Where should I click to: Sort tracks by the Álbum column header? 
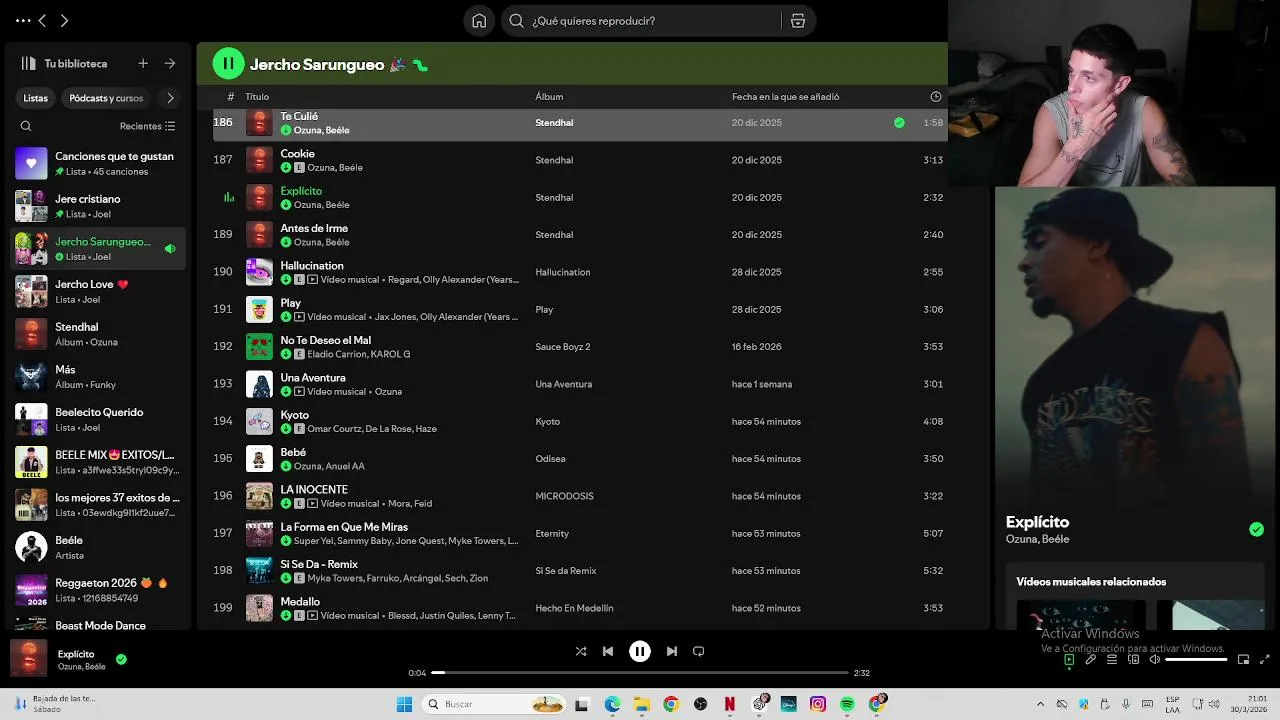[549, 97]
